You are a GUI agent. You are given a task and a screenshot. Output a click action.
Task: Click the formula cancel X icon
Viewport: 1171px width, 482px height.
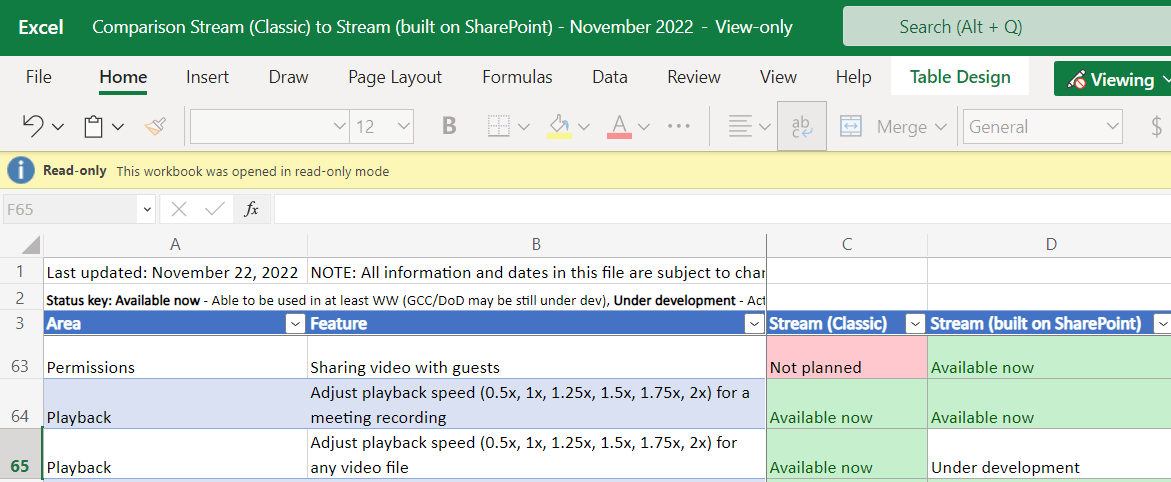tap(178, 209)
